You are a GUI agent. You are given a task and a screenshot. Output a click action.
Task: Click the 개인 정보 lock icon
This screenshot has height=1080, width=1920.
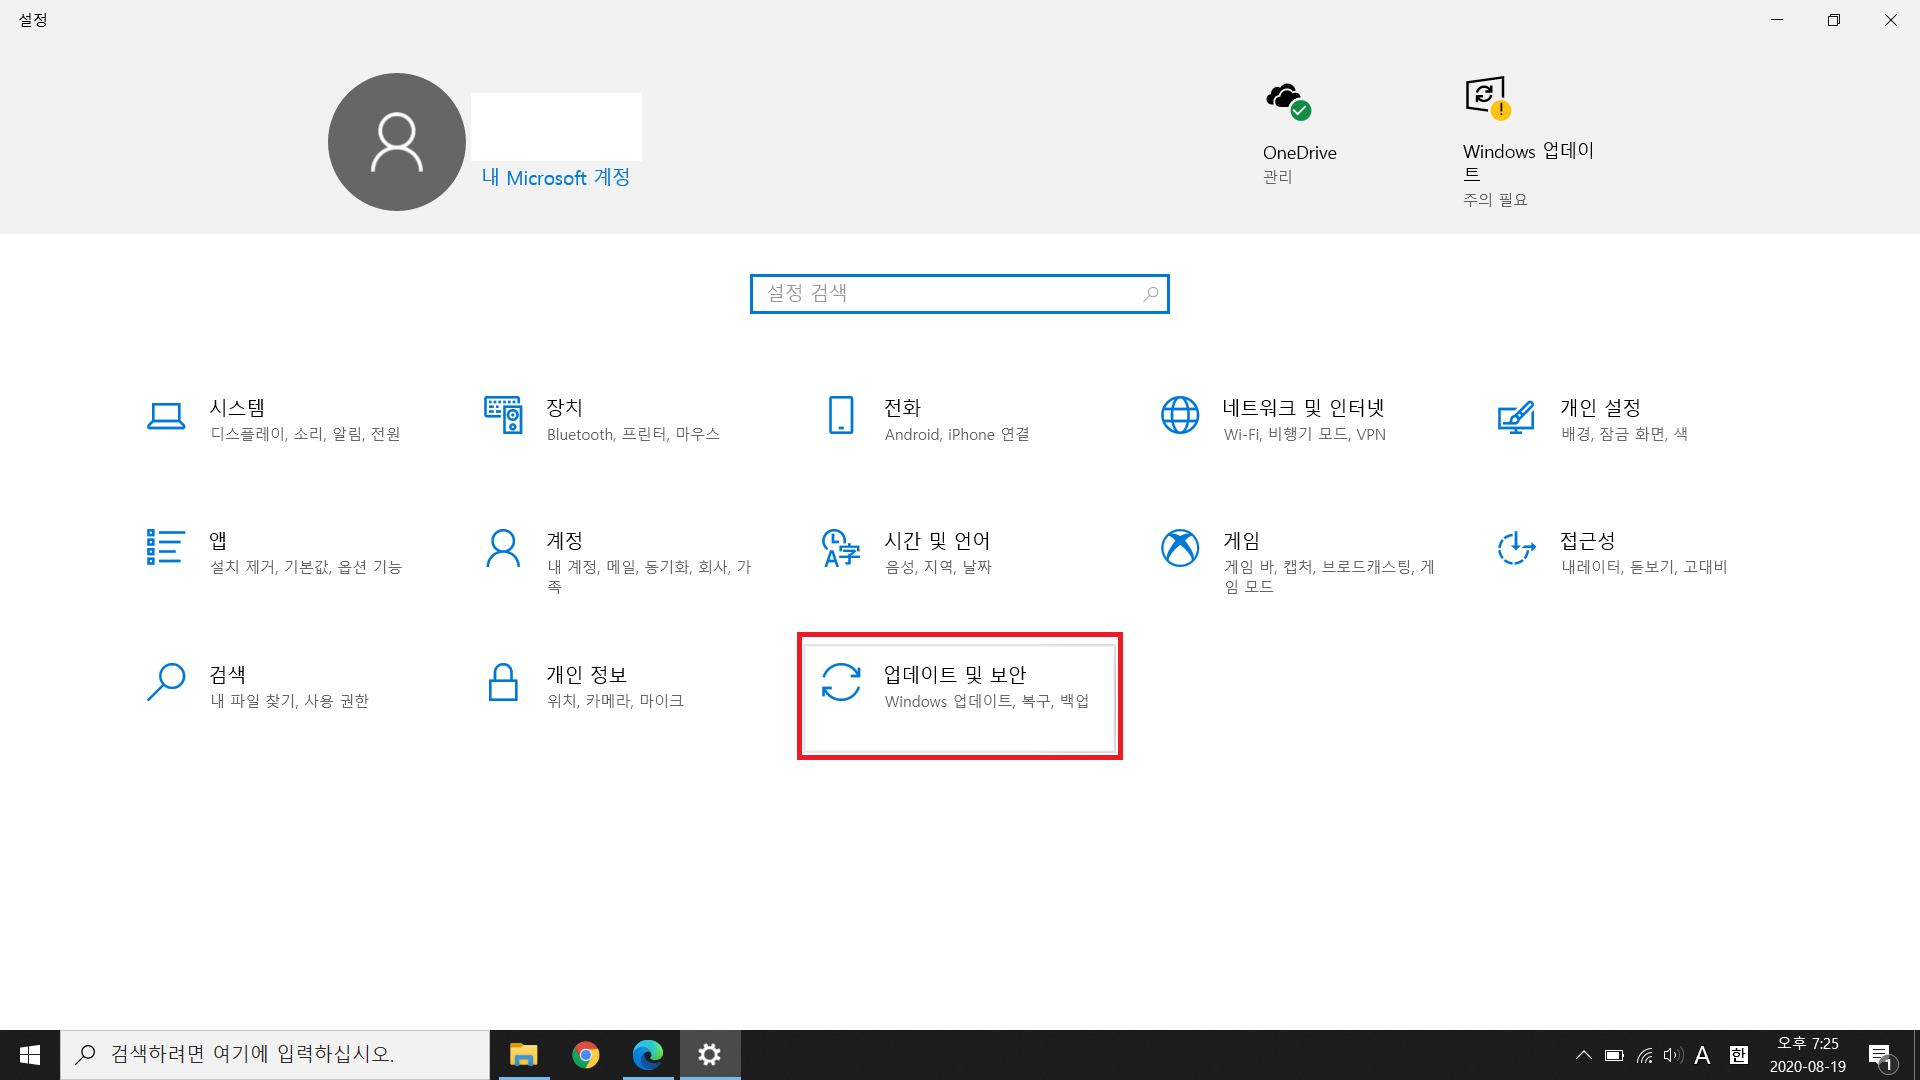coord(503,682)
